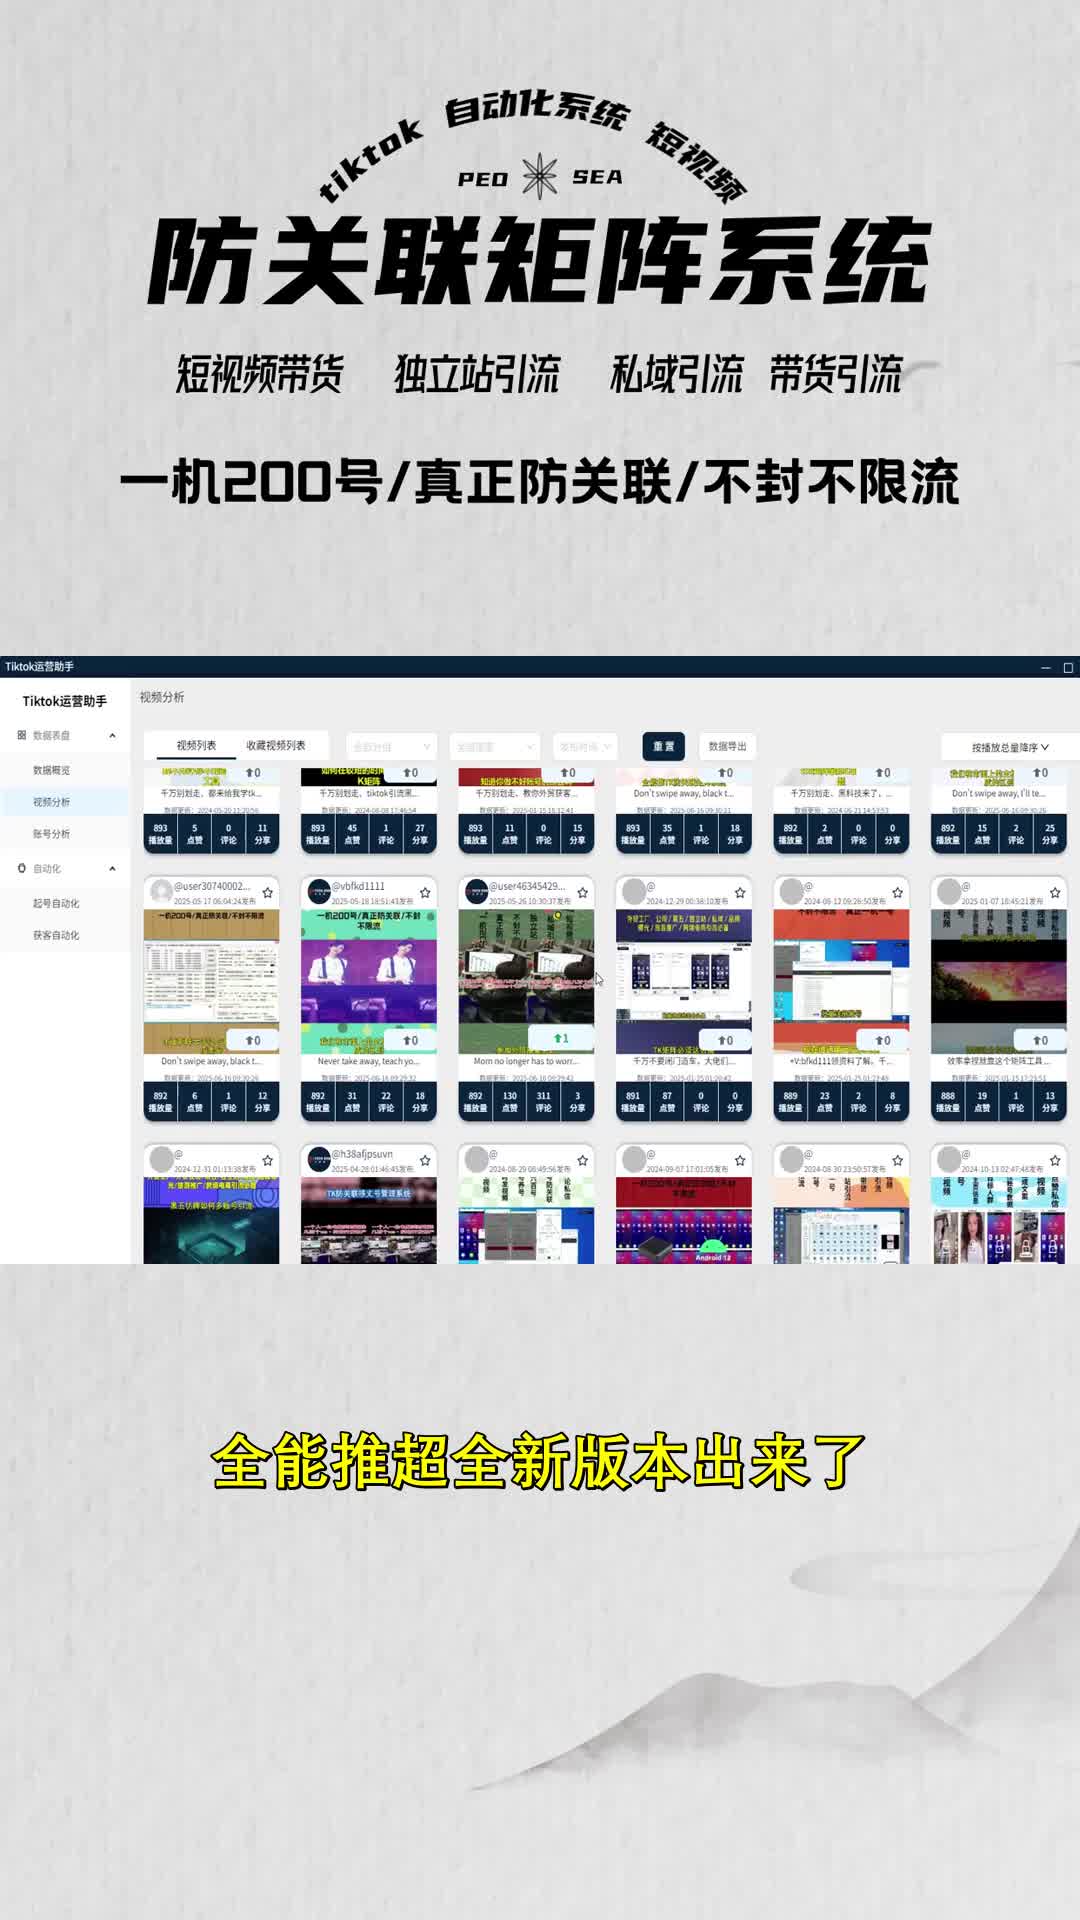Open the filter dropdown beside 收藏视频列表 tab
The width and height of the screenshot is (1080, 1920).
tap(391, 747)
